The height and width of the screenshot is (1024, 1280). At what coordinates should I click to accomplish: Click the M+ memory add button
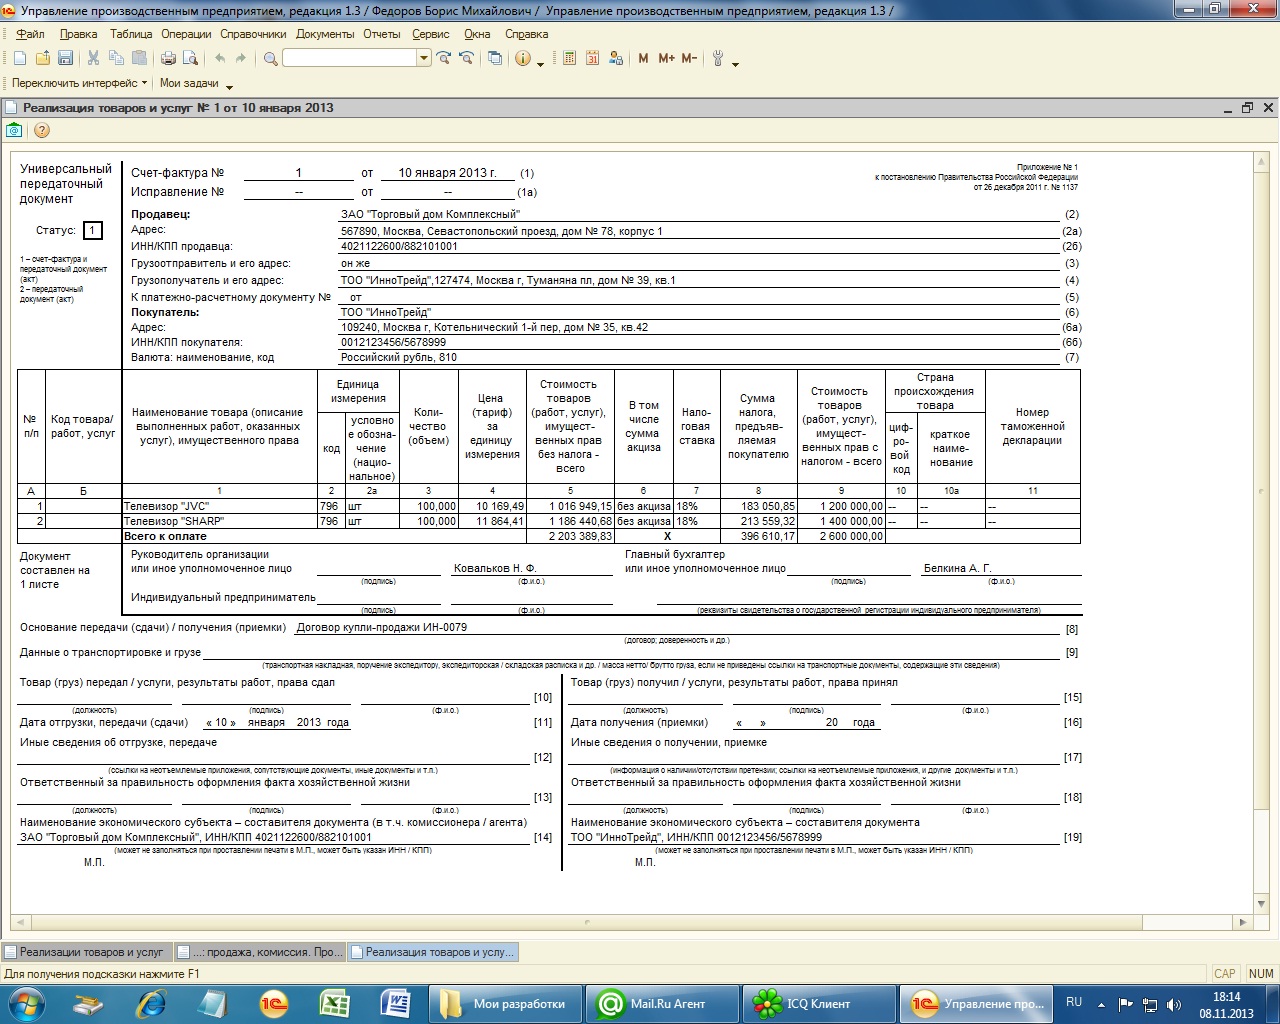point(666,59)
